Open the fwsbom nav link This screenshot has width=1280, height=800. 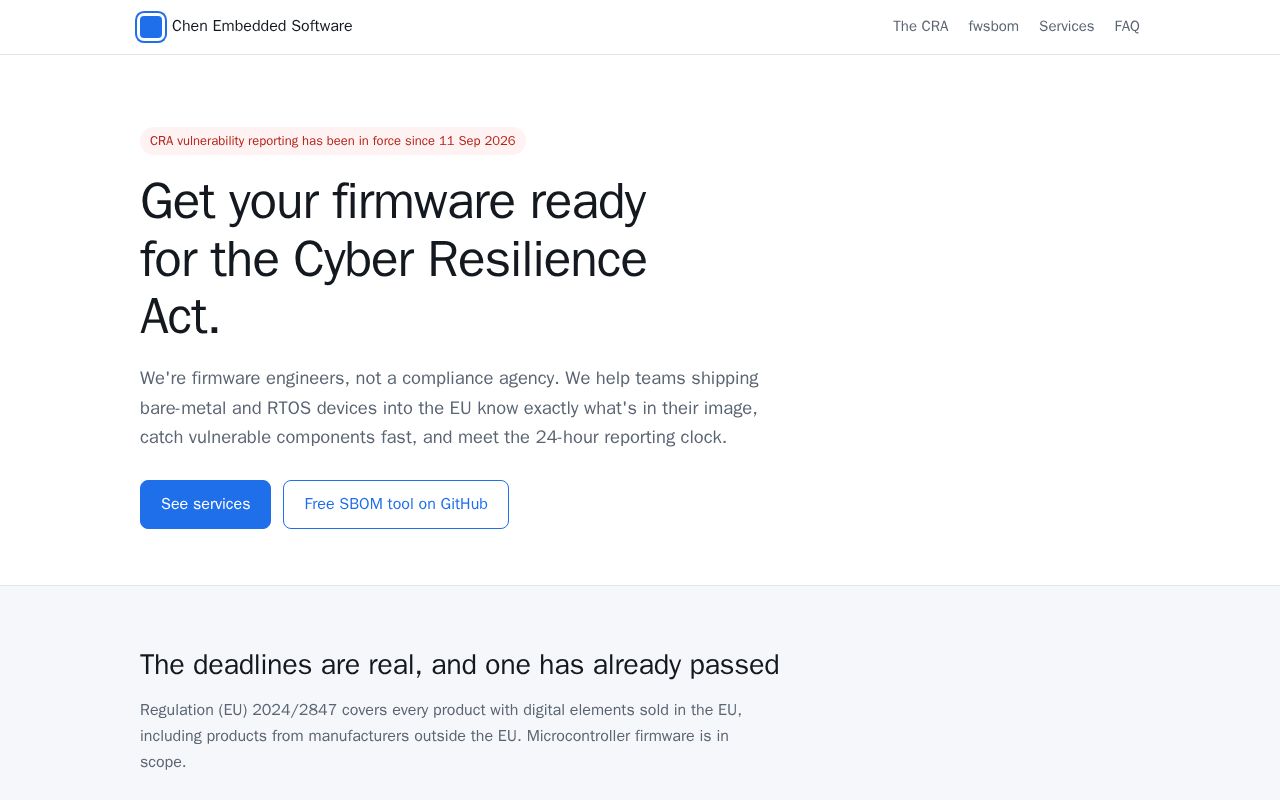point(993,27)
